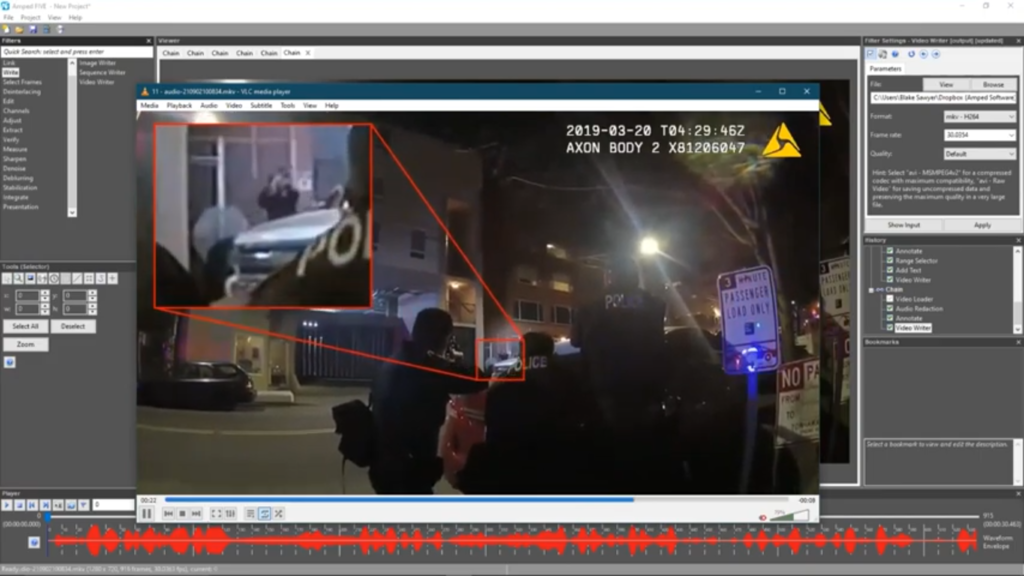Select Sequence Writer in the filter list
This screenshot has height=576, width=1024.
coord(103,72)
